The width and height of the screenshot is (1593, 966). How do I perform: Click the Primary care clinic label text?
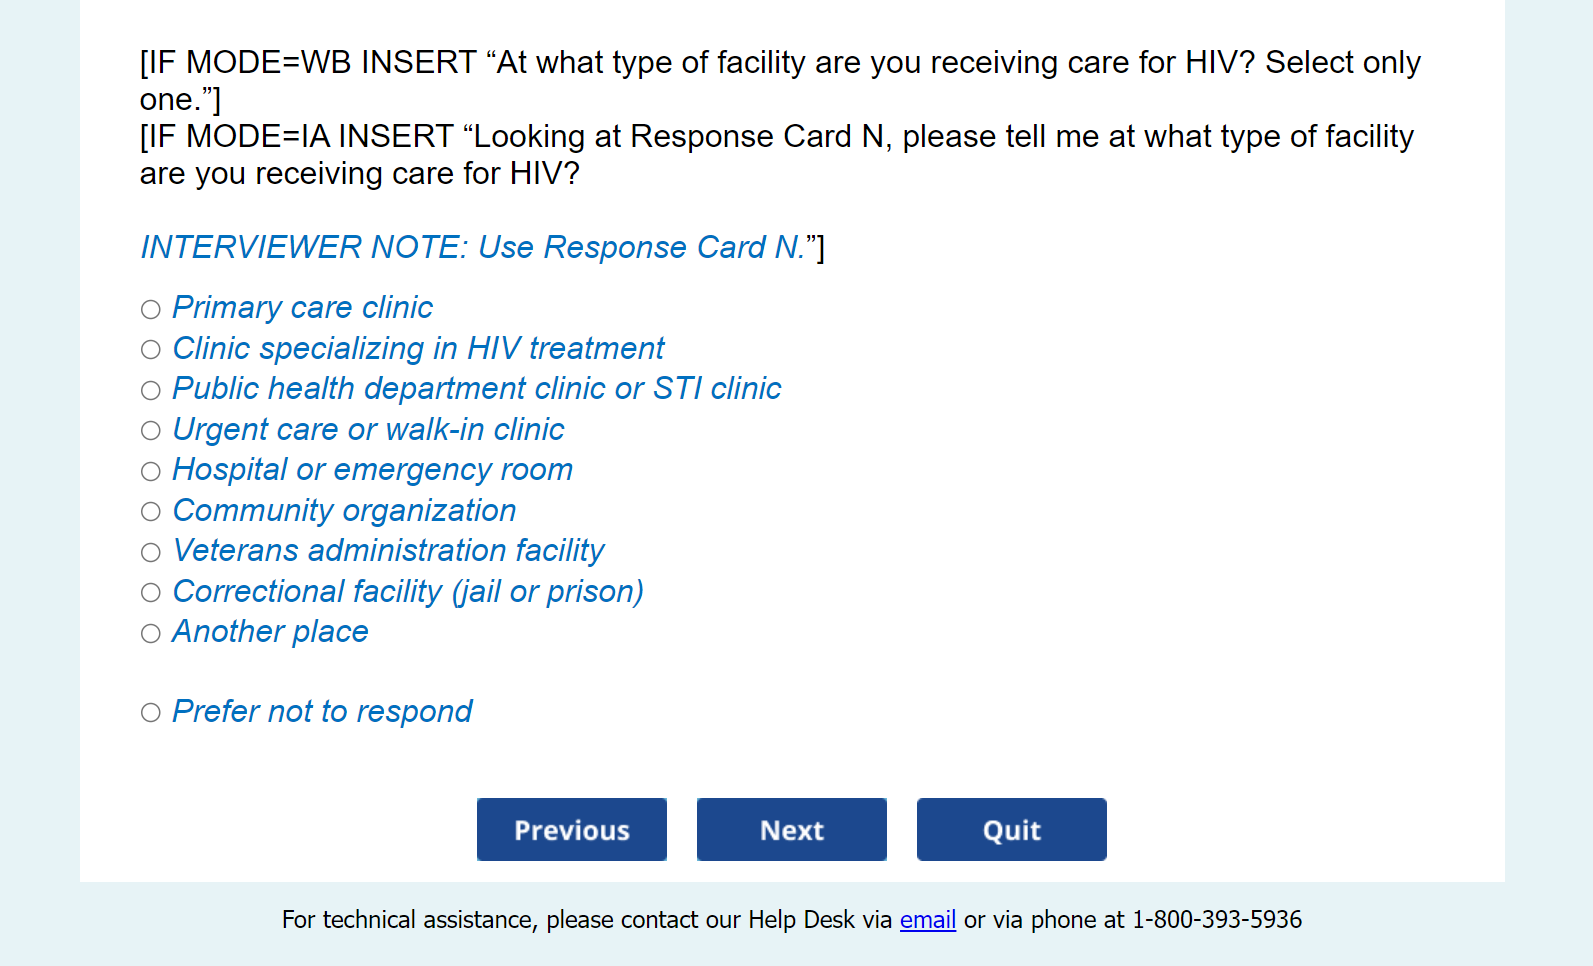302,308
